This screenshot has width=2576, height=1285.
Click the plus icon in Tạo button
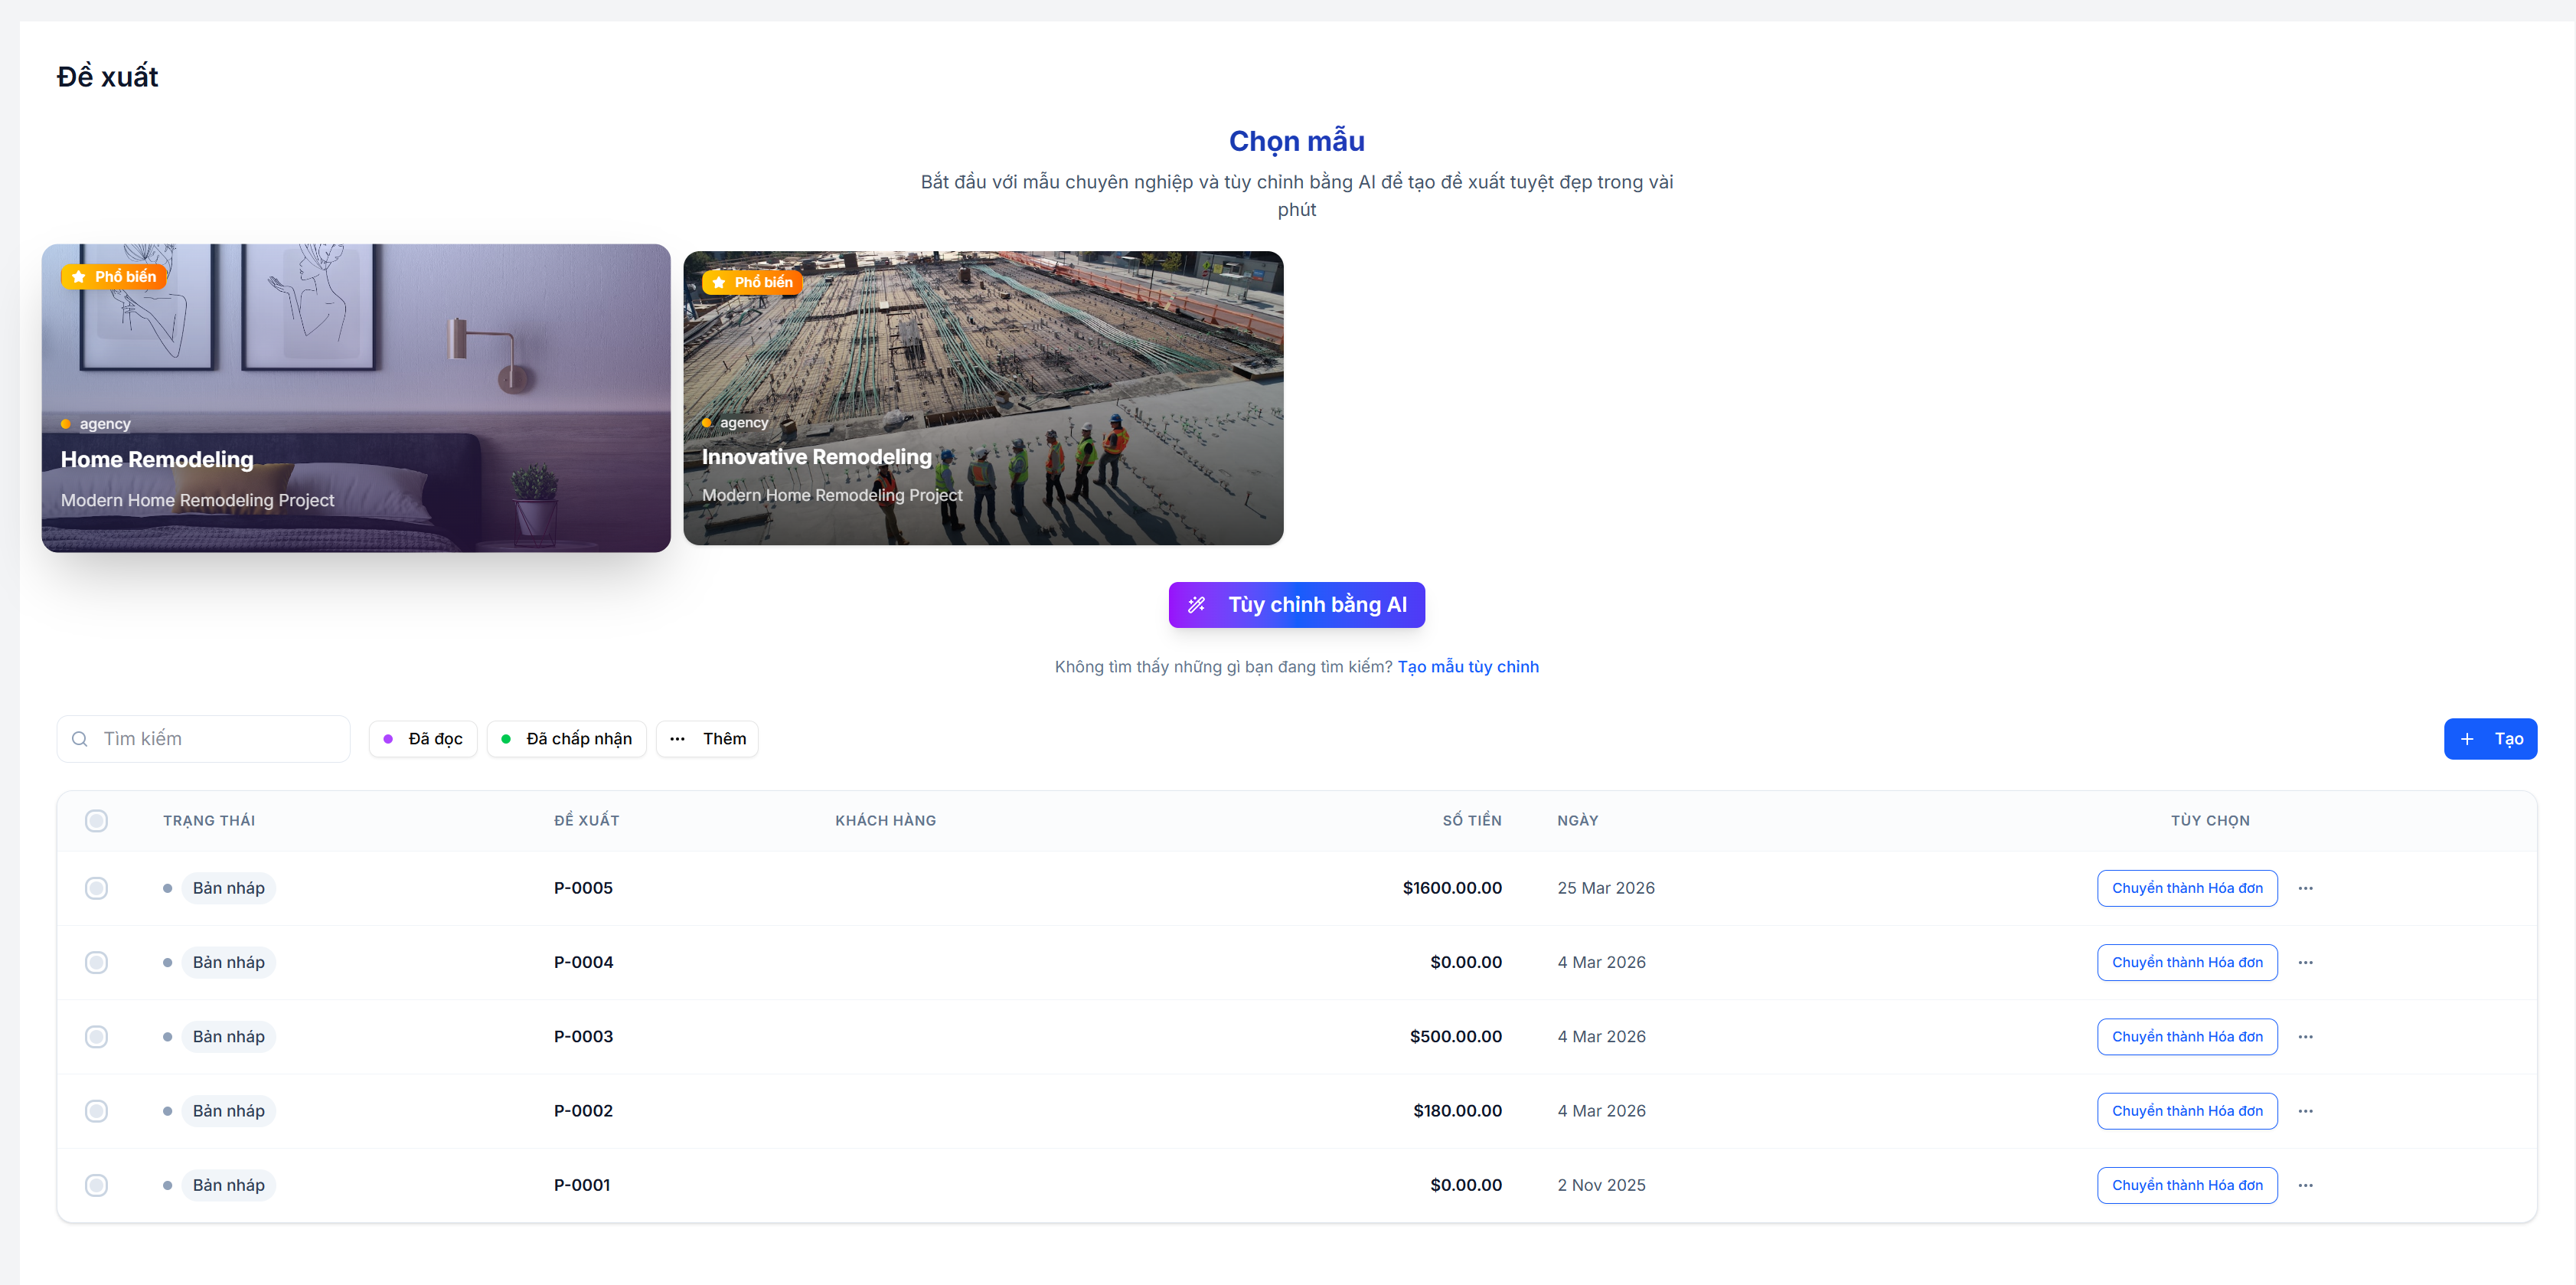(x=2467, y=739)
